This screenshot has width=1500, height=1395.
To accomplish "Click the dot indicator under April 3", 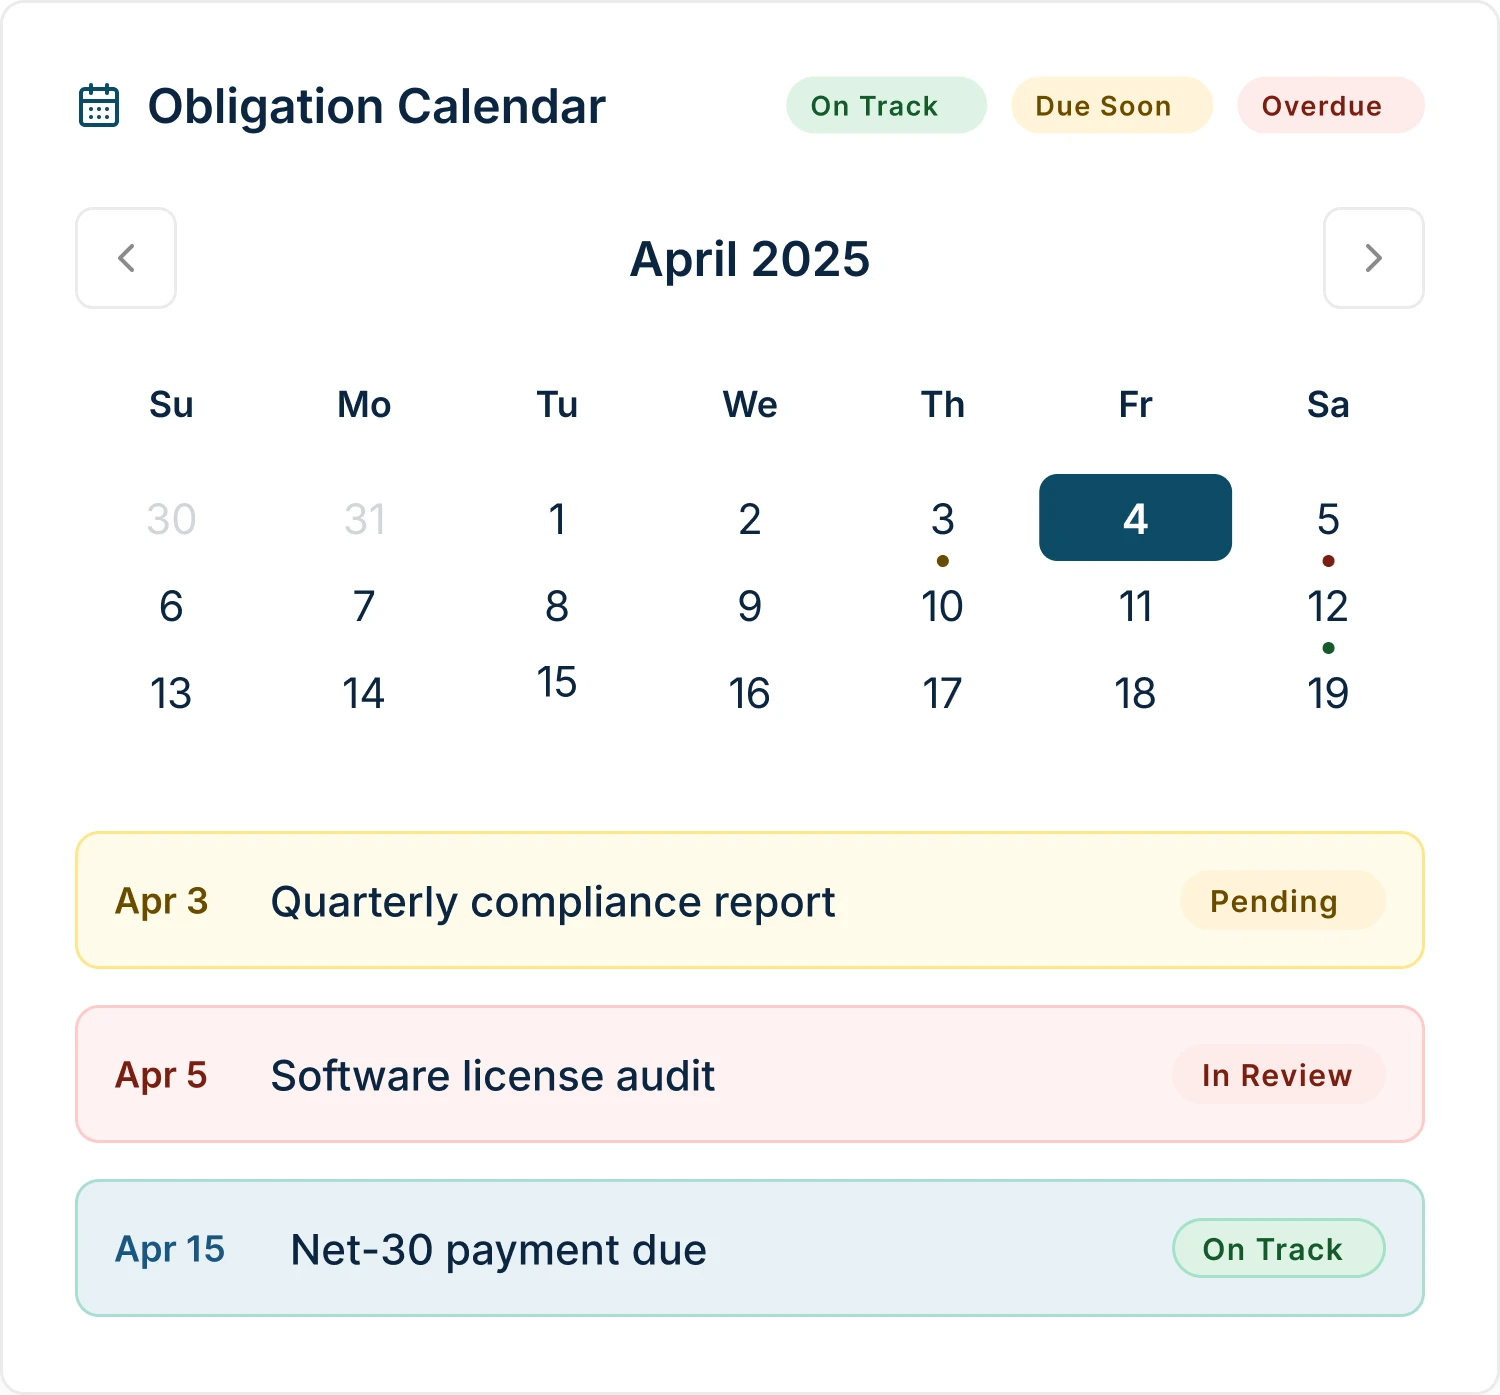I will 941,561.
